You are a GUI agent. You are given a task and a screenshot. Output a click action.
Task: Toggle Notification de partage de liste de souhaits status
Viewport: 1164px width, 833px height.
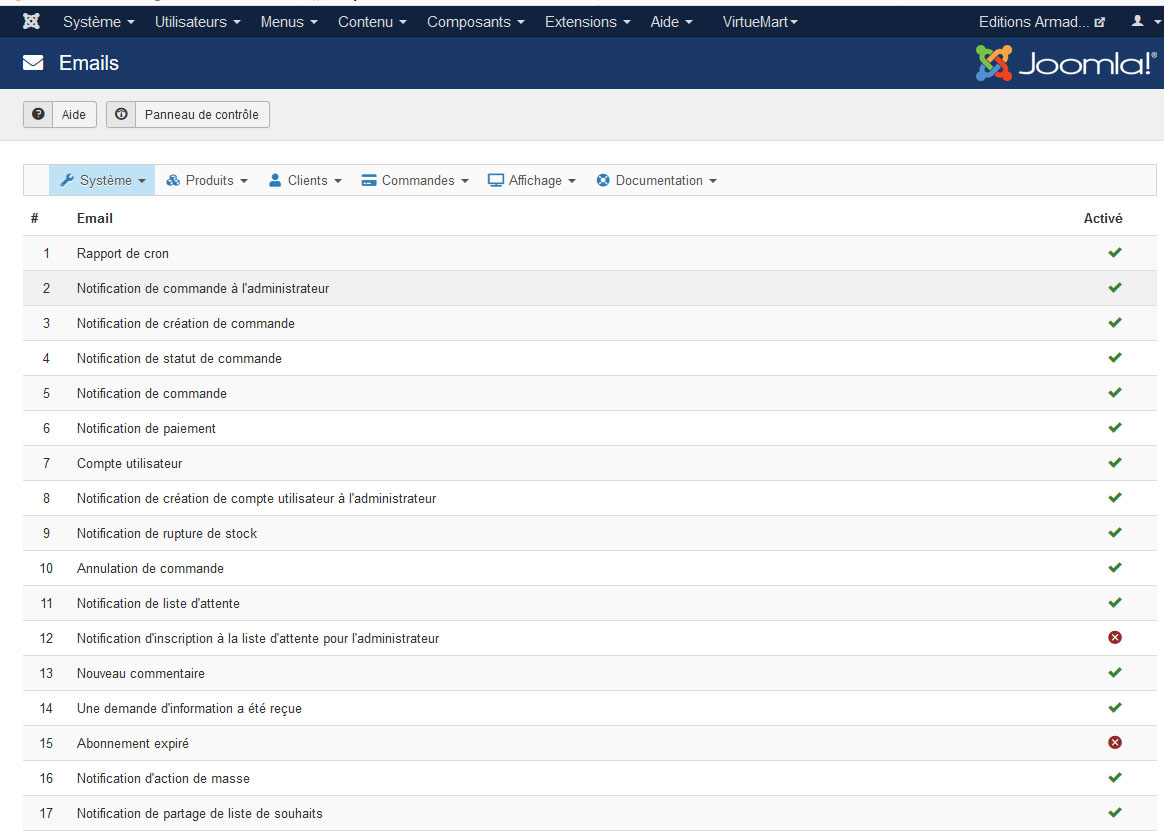1114,813
